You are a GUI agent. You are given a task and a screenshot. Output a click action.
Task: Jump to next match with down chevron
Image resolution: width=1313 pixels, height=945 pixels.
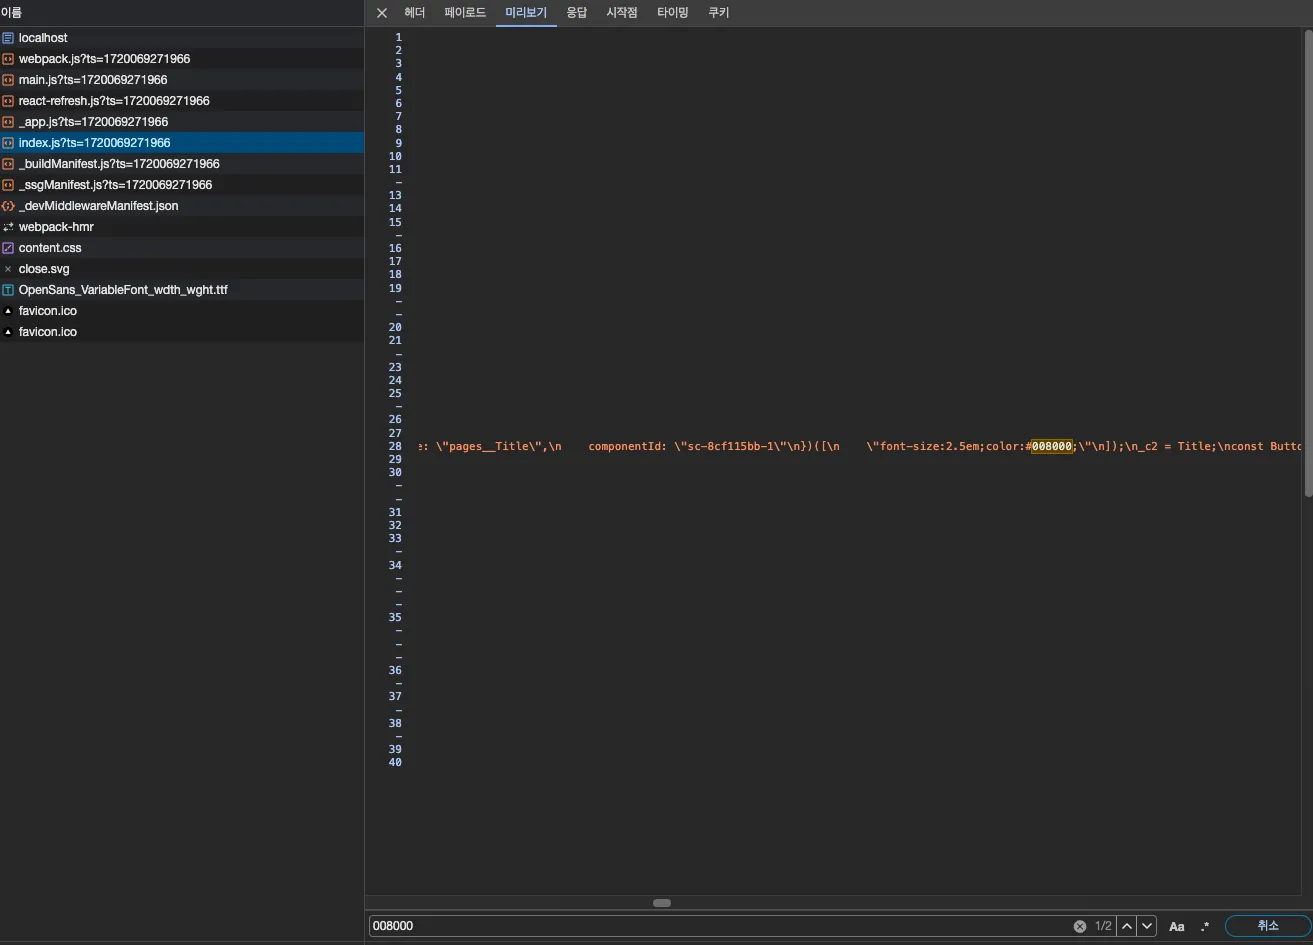click(1146, 926)
